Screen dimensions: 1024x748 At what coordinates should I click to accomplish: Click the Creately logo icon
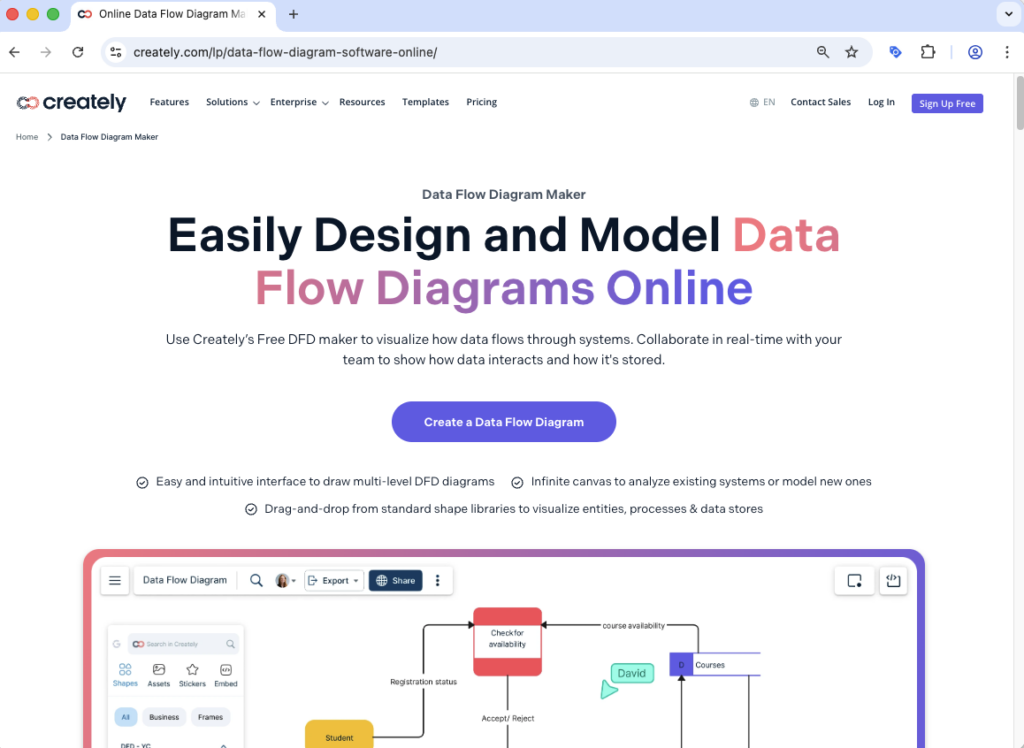pos(28,102)
